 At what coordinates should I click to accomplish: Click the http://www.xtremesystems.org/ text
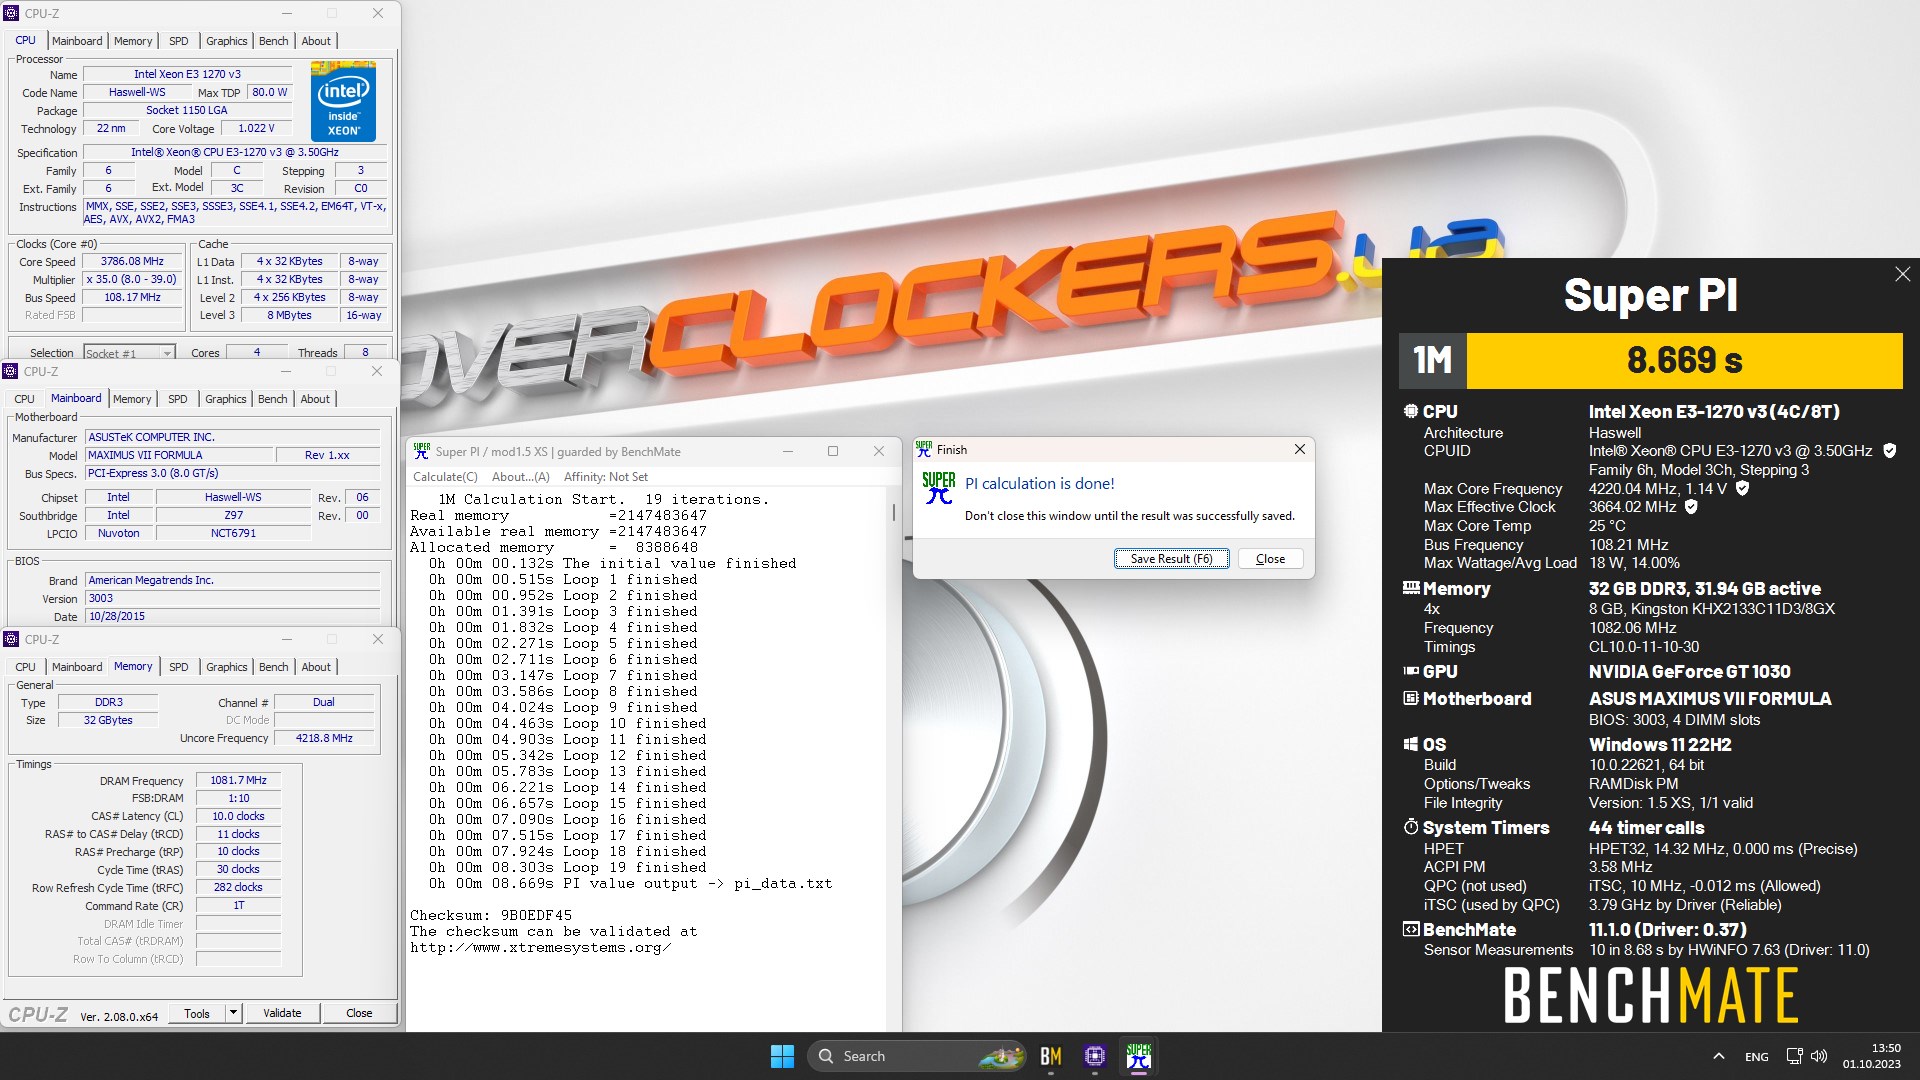pos(540,948)
